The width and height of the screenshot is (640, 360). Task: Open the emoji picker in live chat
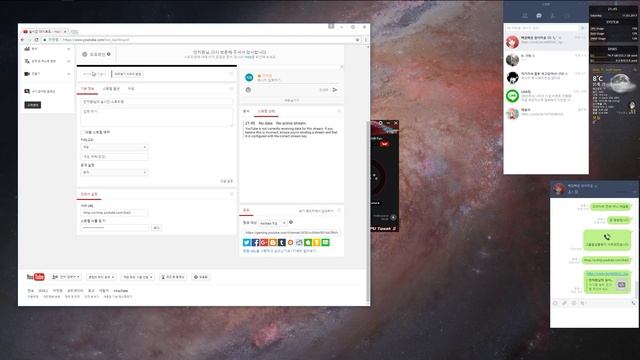coord(248,90)
